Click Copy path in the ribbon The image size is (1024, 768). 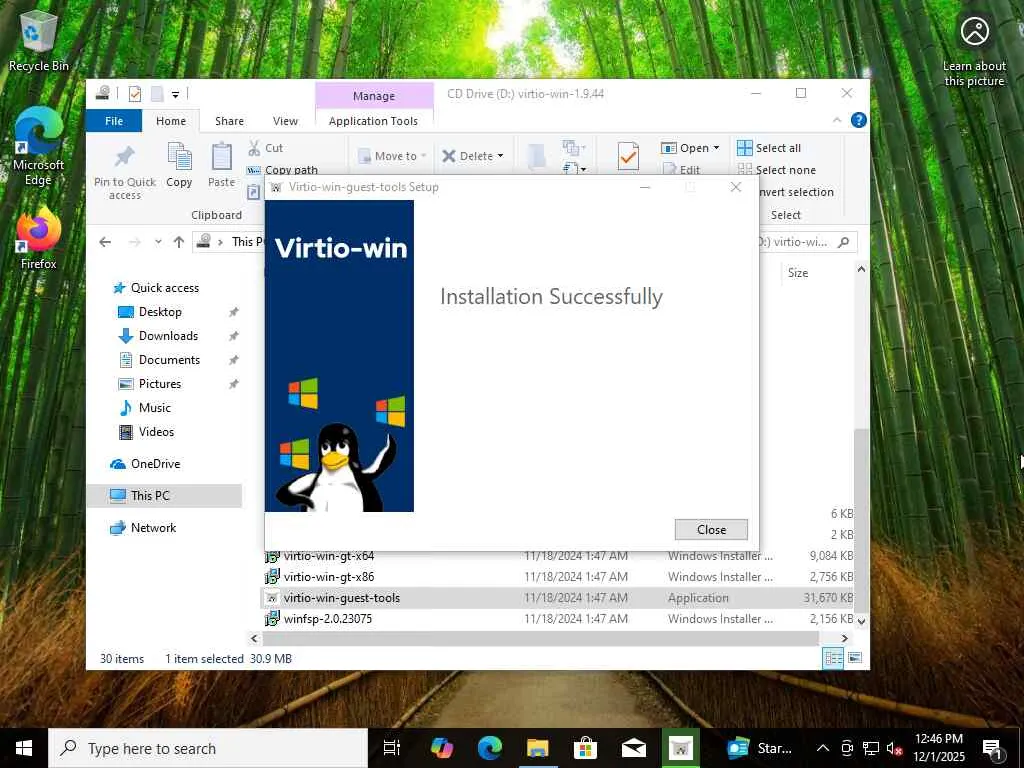pos(282,170)
